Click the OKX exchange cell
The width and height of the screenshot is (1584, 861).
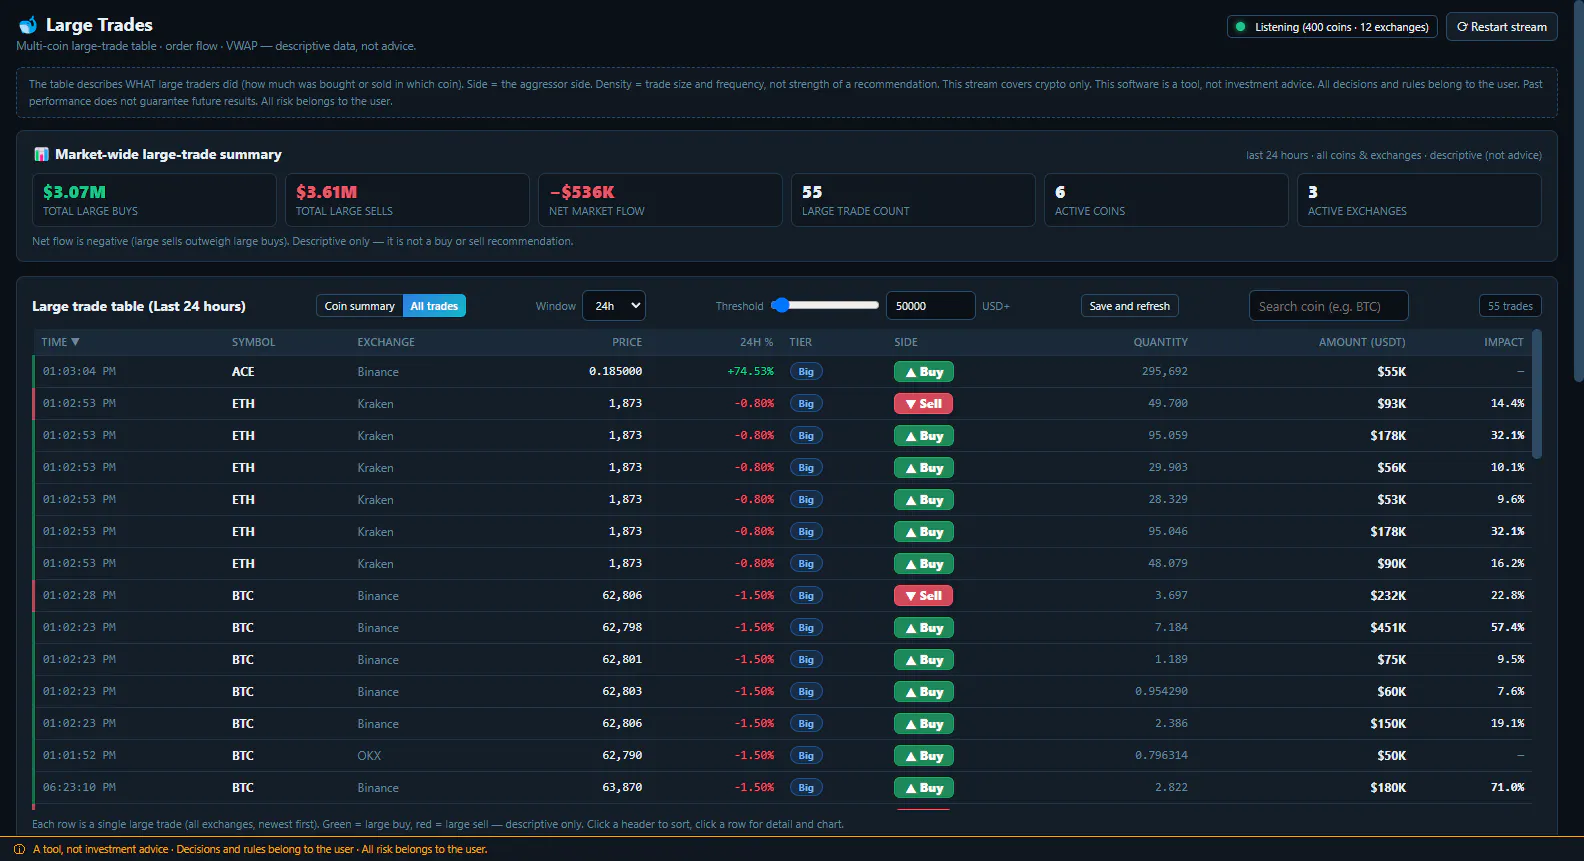369,756
